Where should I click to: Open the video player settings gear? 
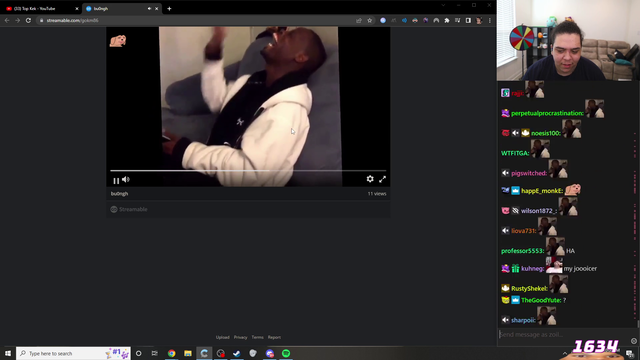point(370,179)
